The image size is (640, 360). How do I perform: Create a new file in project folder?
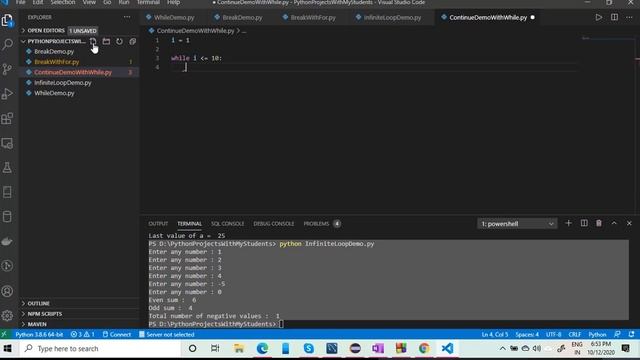pyautogui.click(x=93, y=41)
